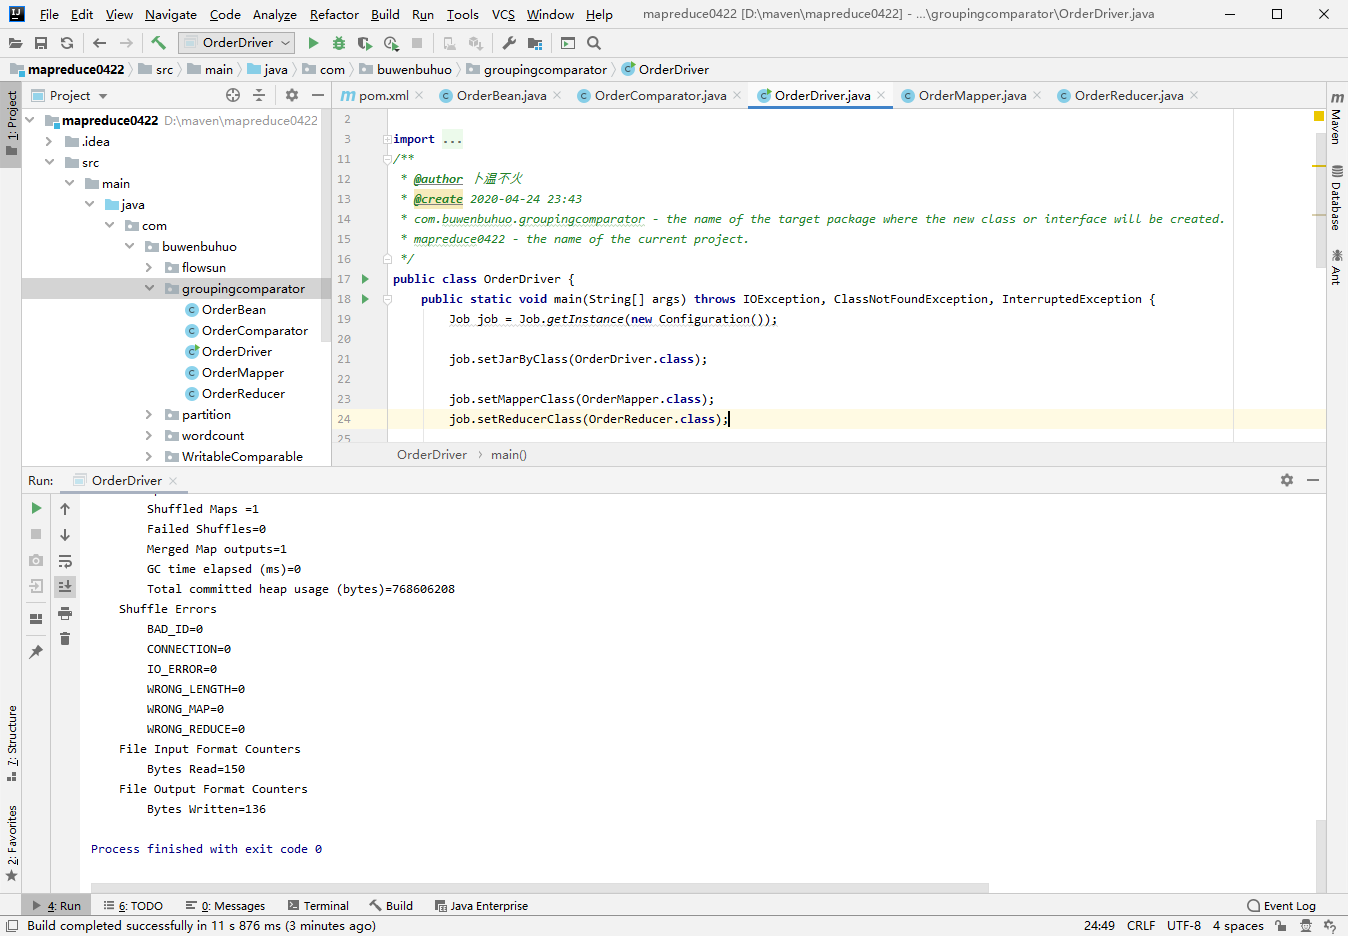Rerun OrderDriver in the Run panel
The width and height of the screenshot is (1348, 936).
pos(36,508)
